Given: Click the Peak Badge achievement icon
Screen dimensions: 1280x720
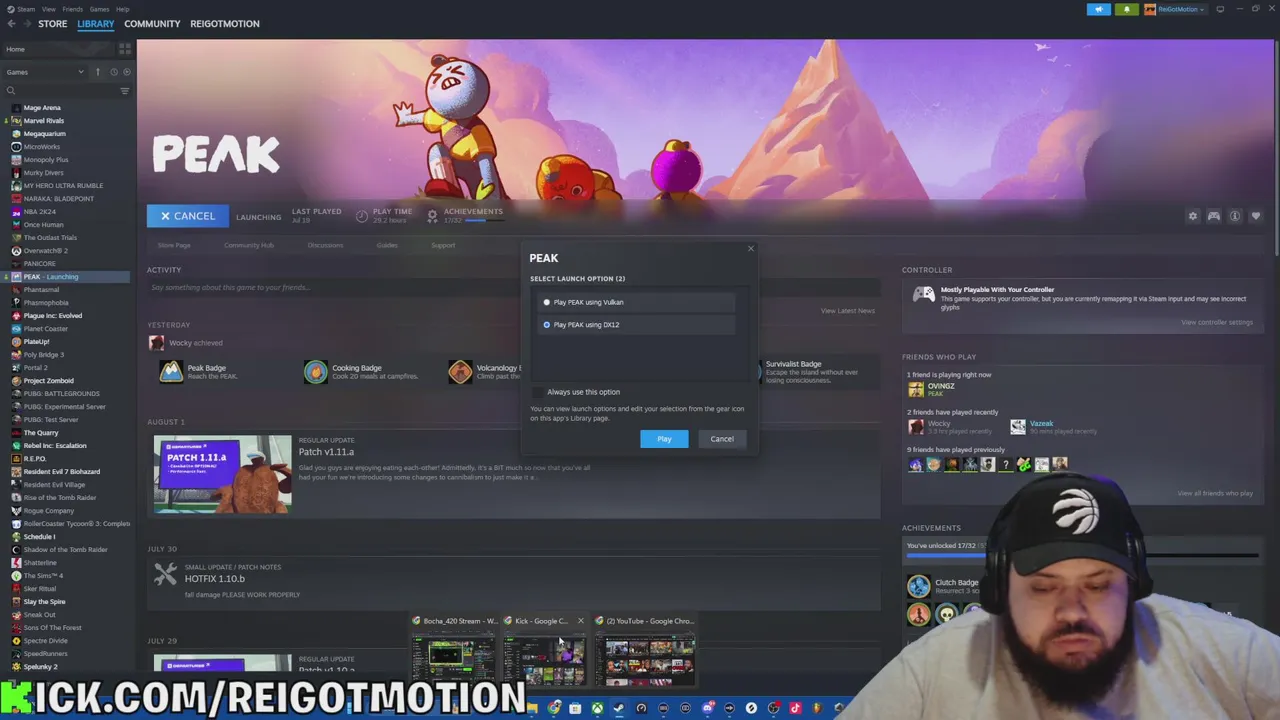Looking at the screenshot, I should [171, 372].
